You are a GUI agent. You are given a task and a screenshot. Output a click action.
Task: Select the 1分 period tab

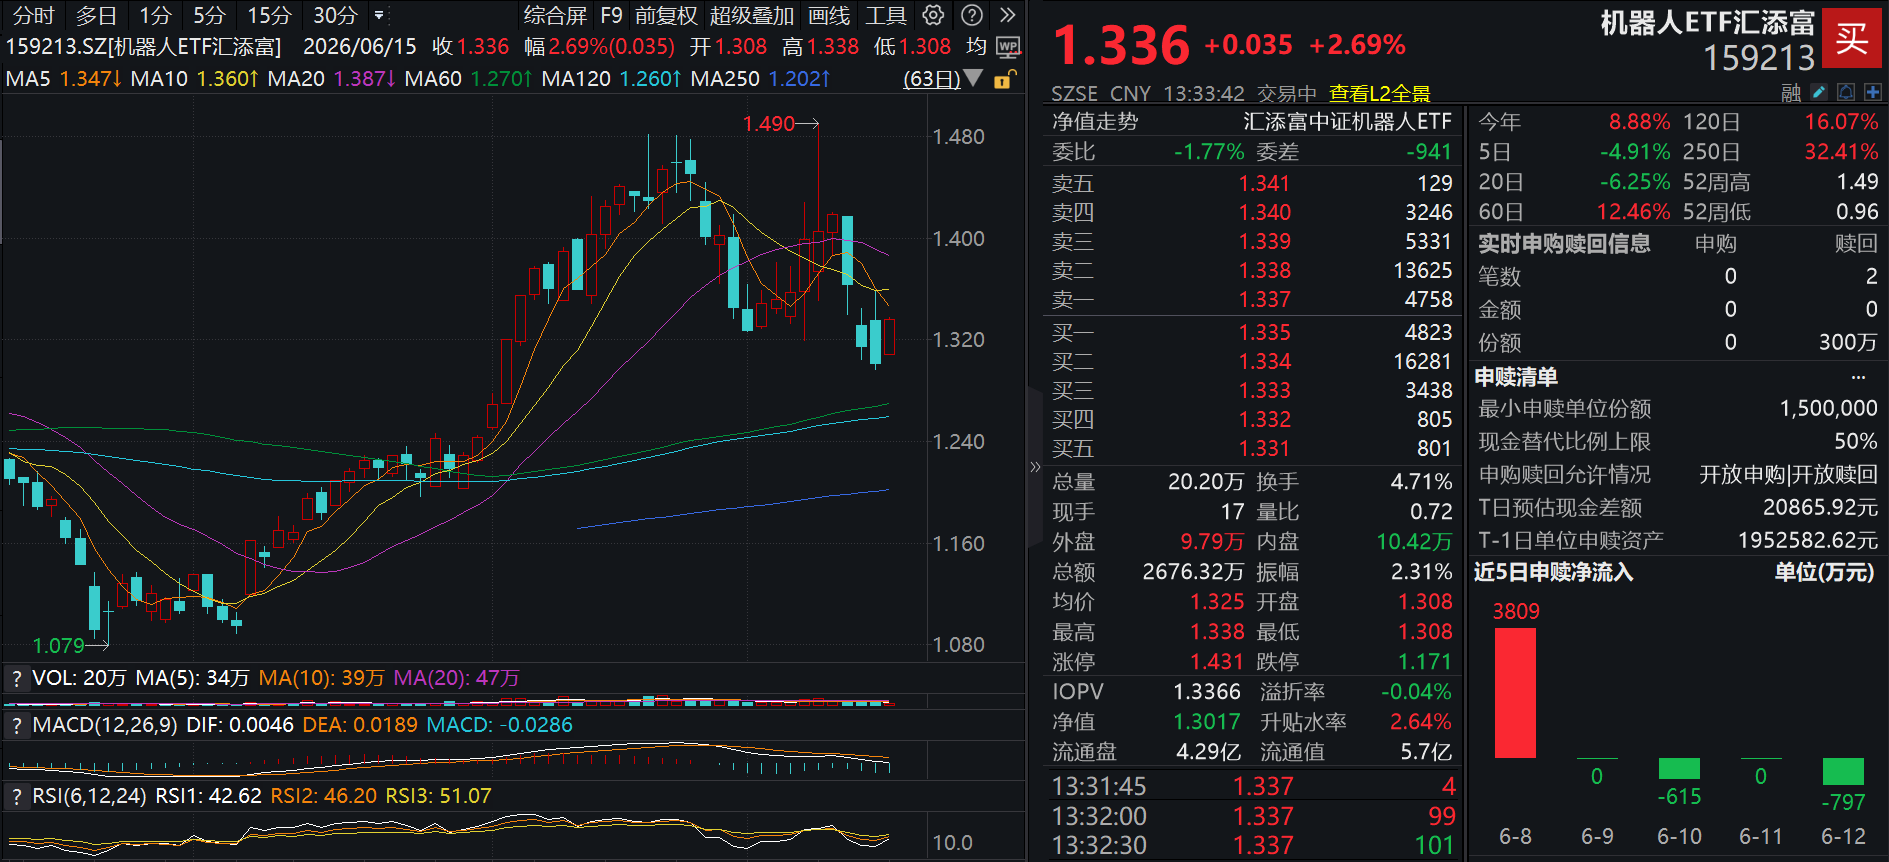pyautogui.click(x=155, y=15)
